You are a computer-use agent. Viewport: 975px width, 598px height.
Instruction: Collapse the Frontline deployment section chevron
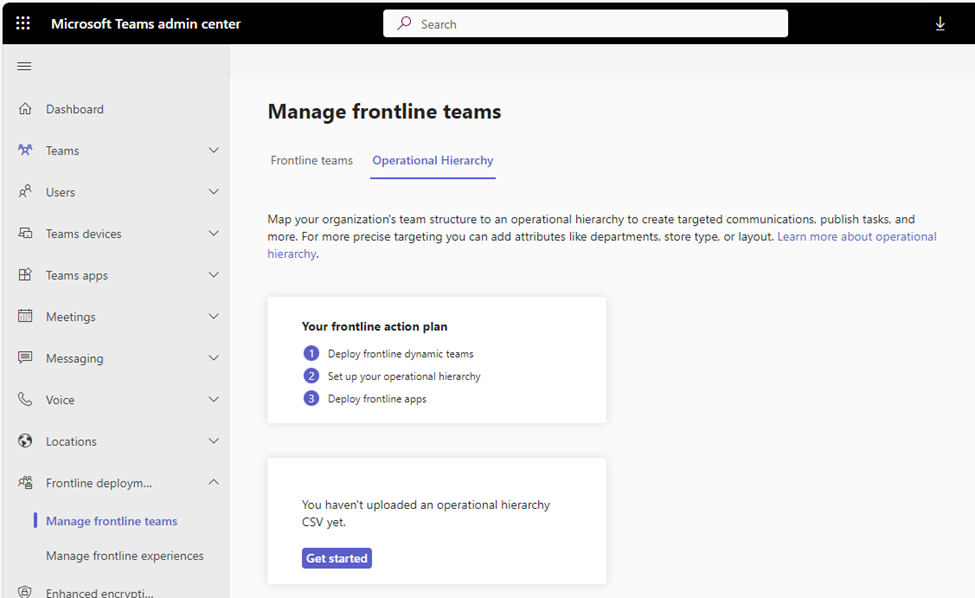(x=213, y=482)
